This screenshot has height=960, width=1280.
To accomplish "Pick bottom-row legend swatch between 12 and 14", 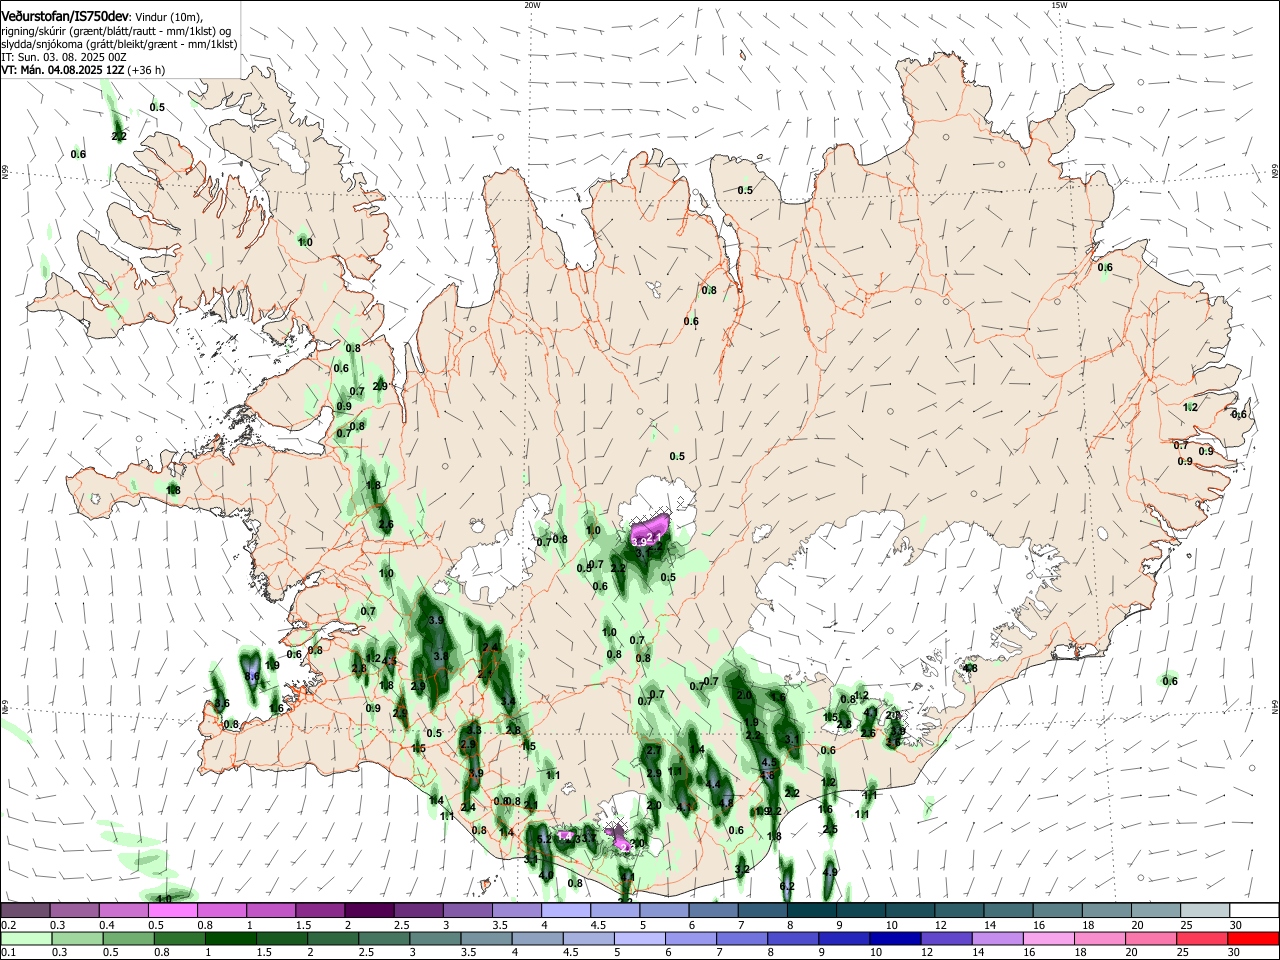I will tap(947, 938).
